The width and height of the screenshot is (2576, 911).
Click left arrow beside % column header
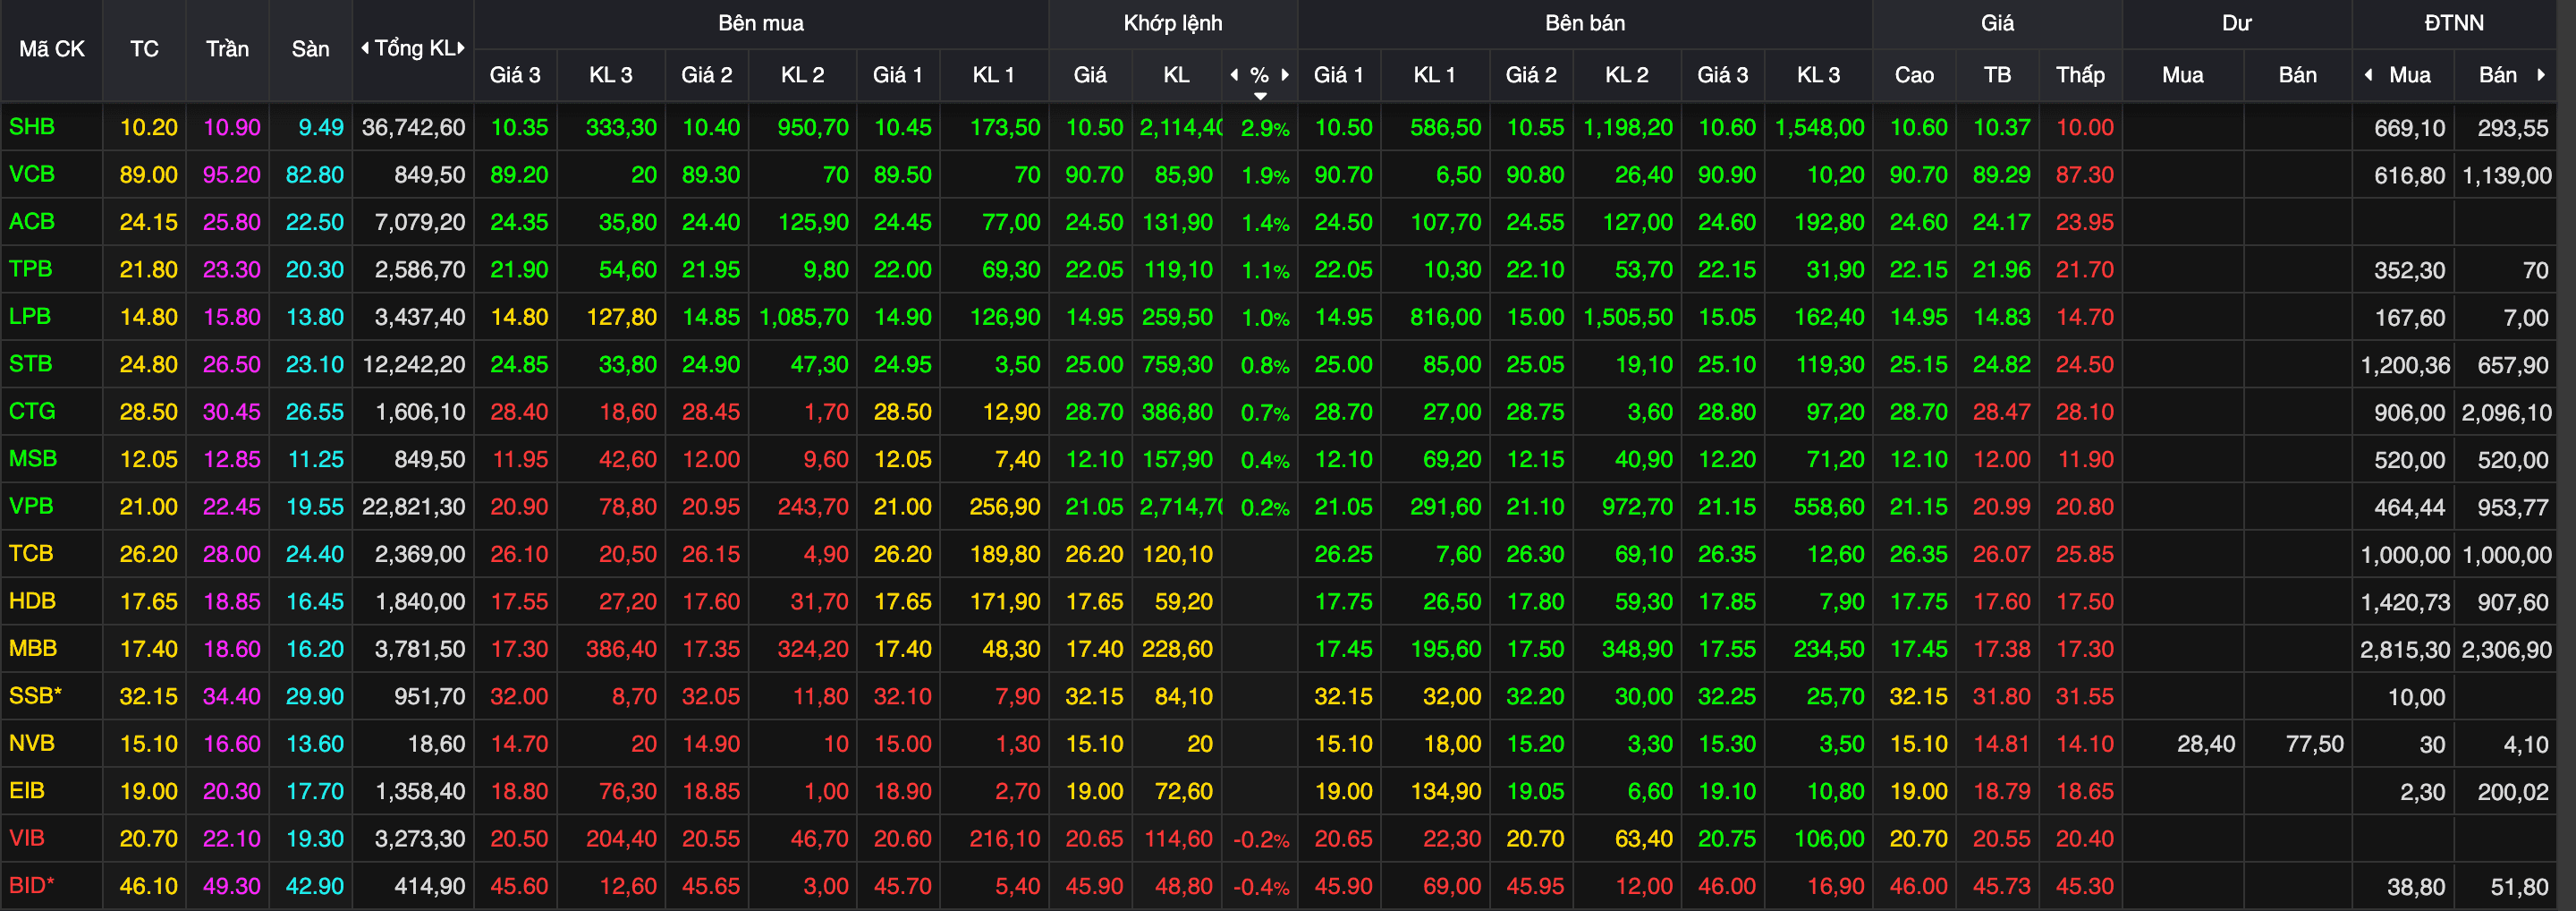coord(1234,75)
